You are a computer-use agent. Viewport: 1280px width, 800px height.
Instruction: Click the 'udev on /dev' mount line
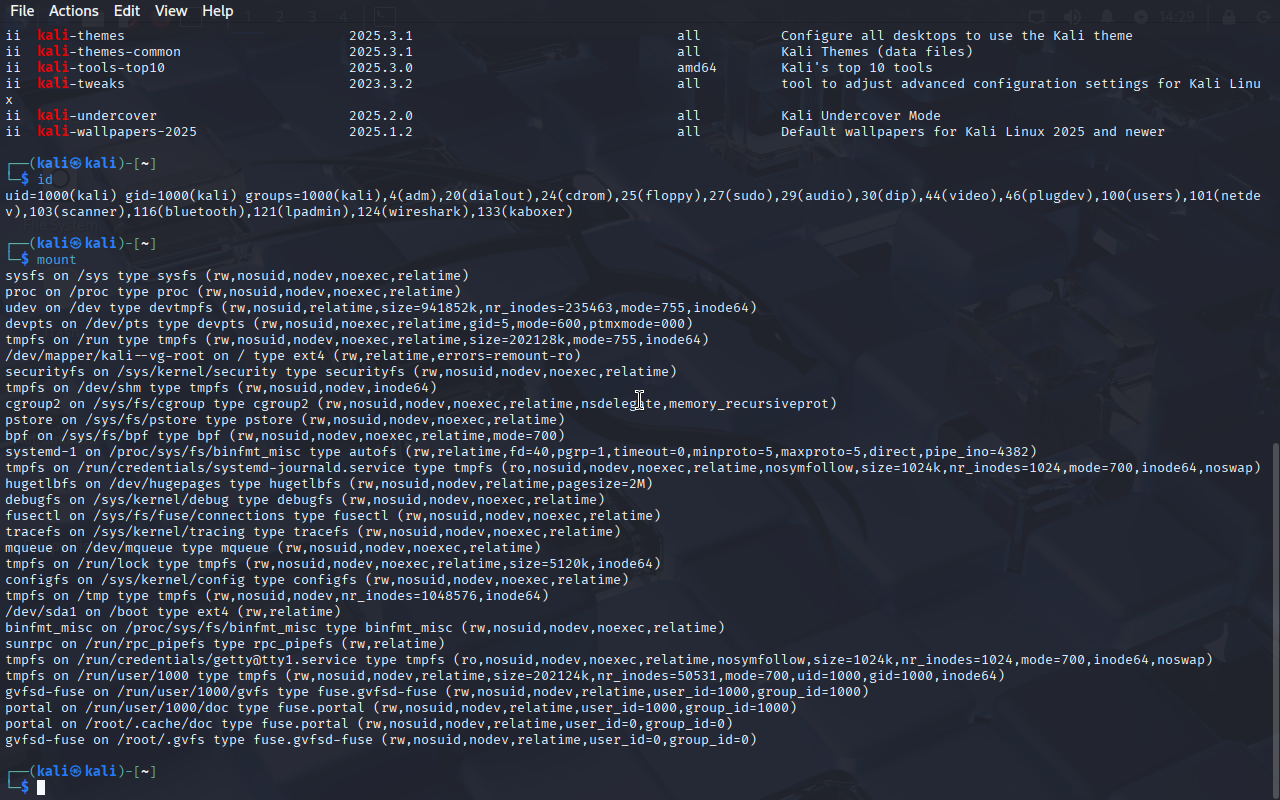[381, 308]
